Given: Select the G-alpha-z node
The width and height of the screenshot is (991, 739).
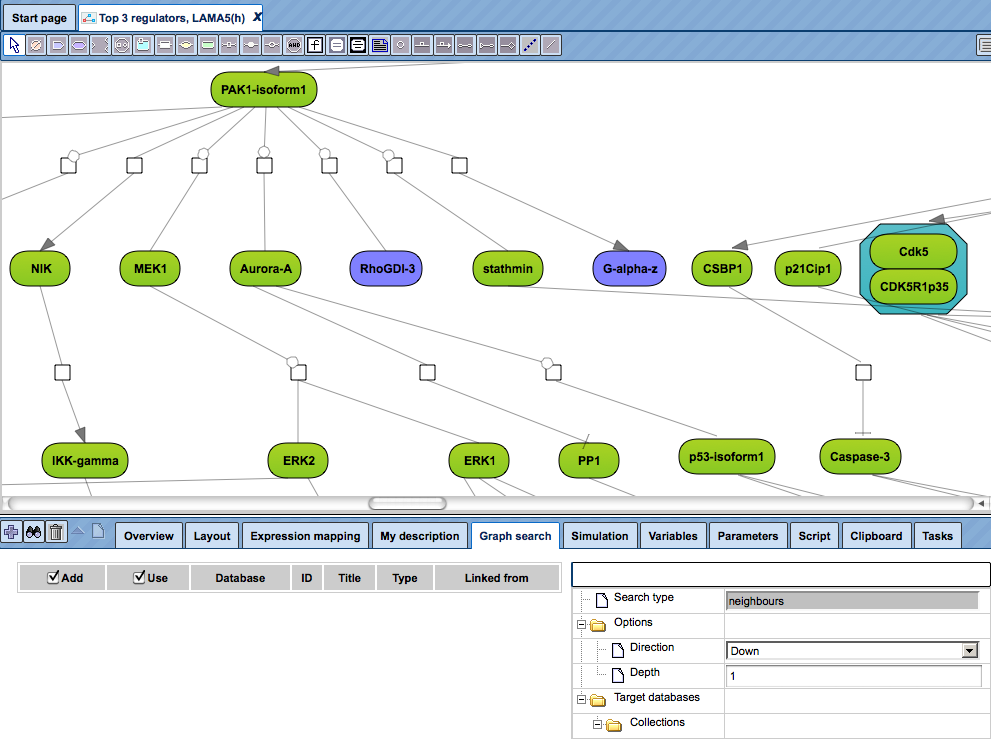Looking at the screenshot, I should (629, 269).
